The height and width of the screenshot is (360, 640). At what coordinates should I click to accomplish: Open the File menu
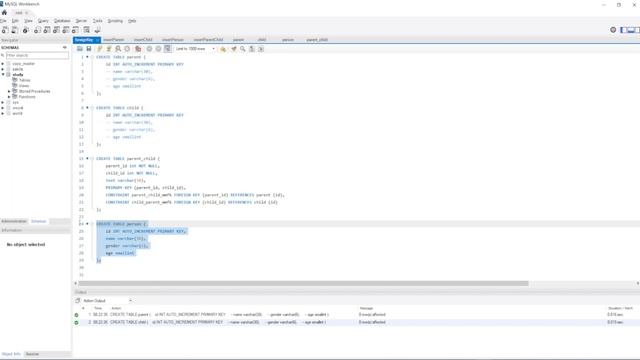pos(3,21)
